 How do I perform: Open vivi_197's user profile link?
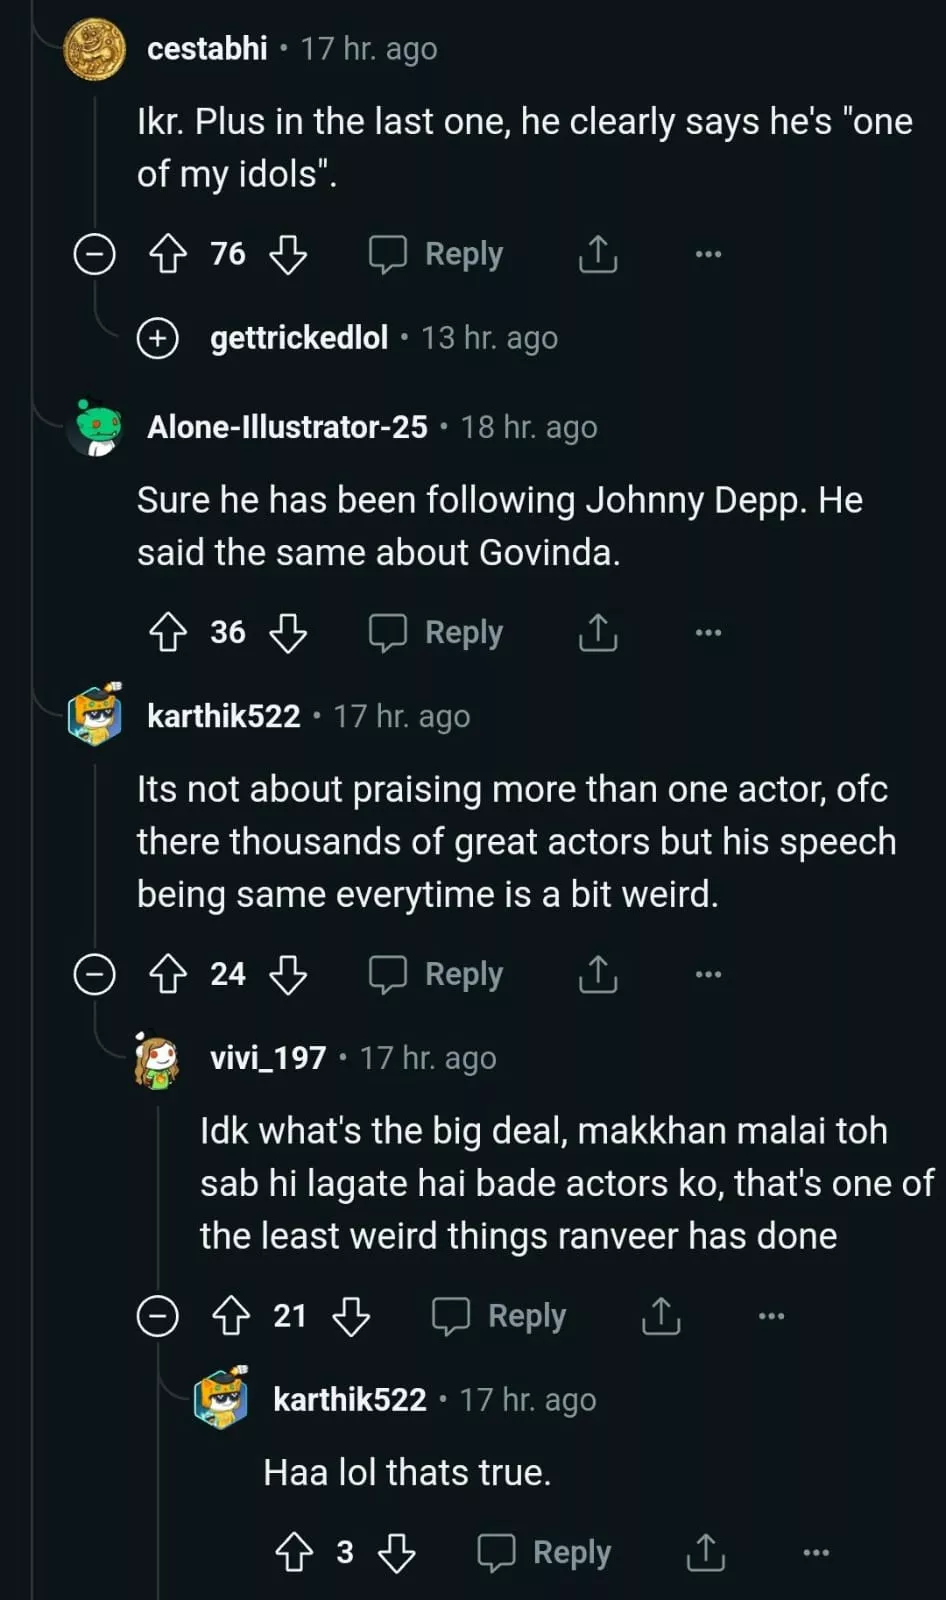(267, 1058)
